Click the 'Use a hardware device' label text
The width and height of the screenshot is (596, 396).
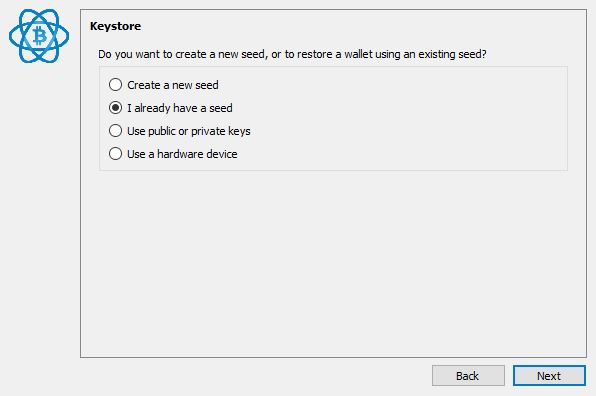[182, 154]
